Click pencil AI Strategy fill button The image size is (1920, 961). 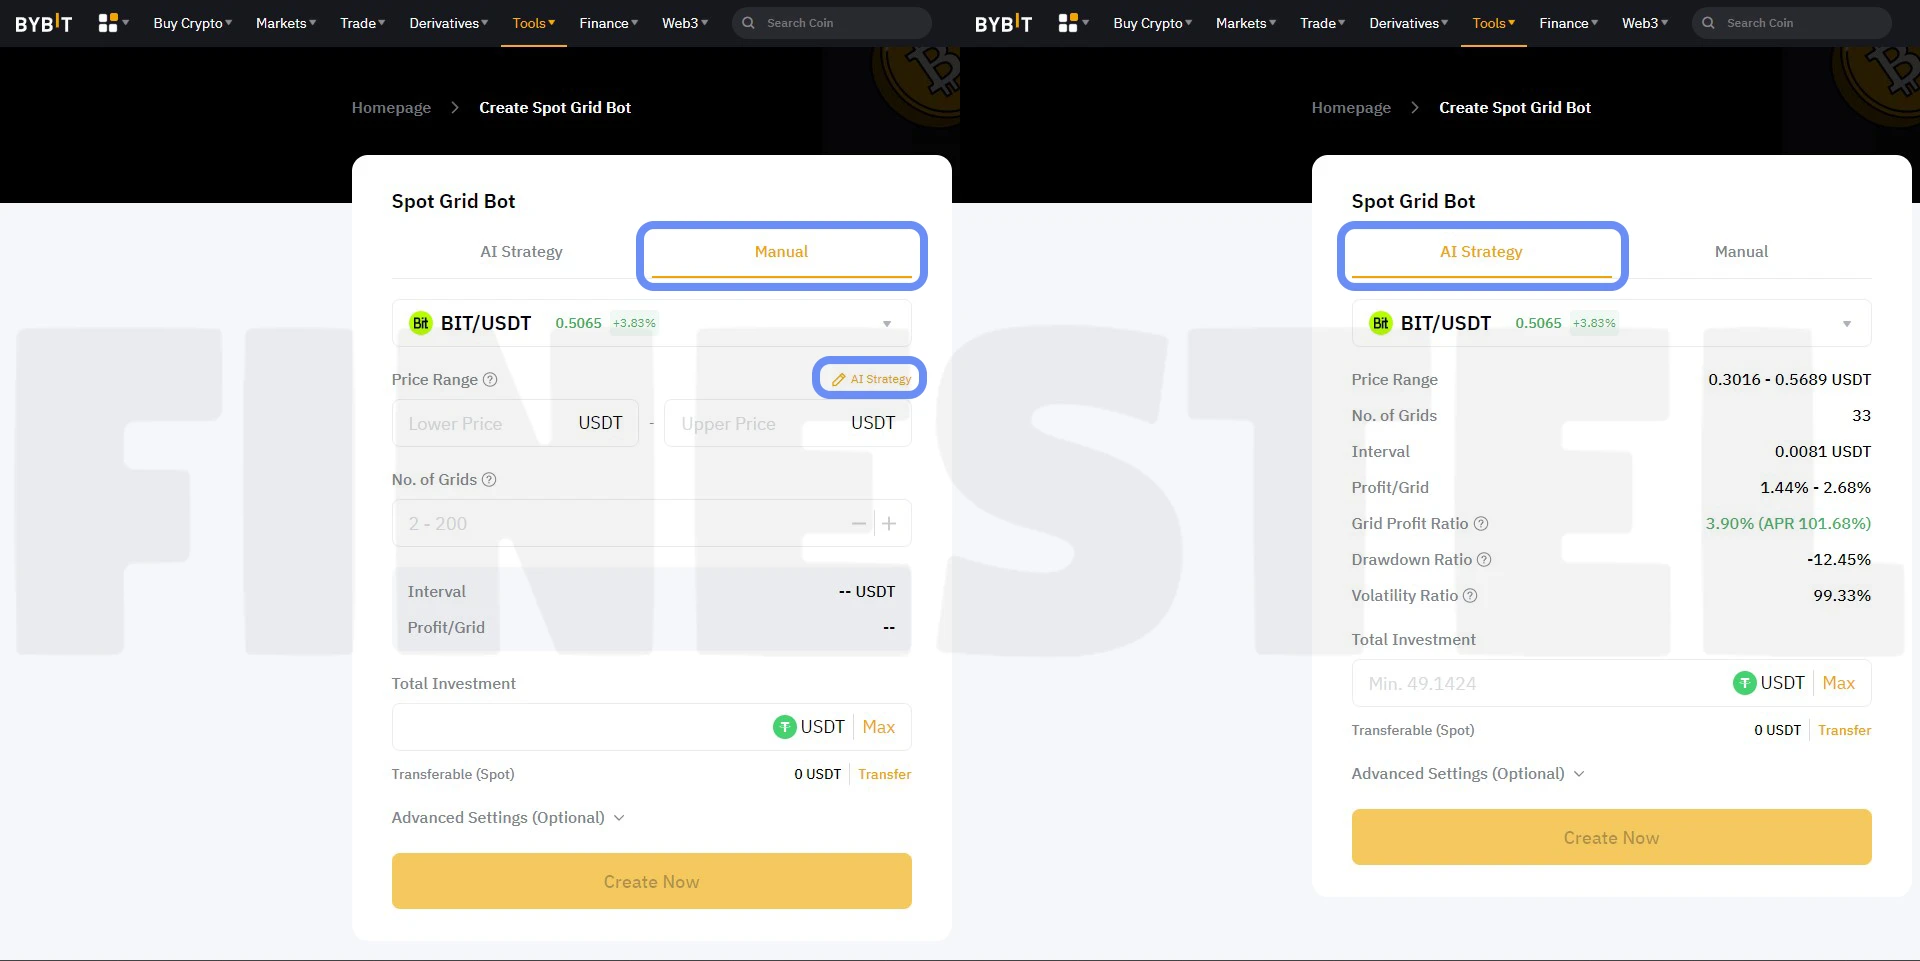click(x=871, y=379)
